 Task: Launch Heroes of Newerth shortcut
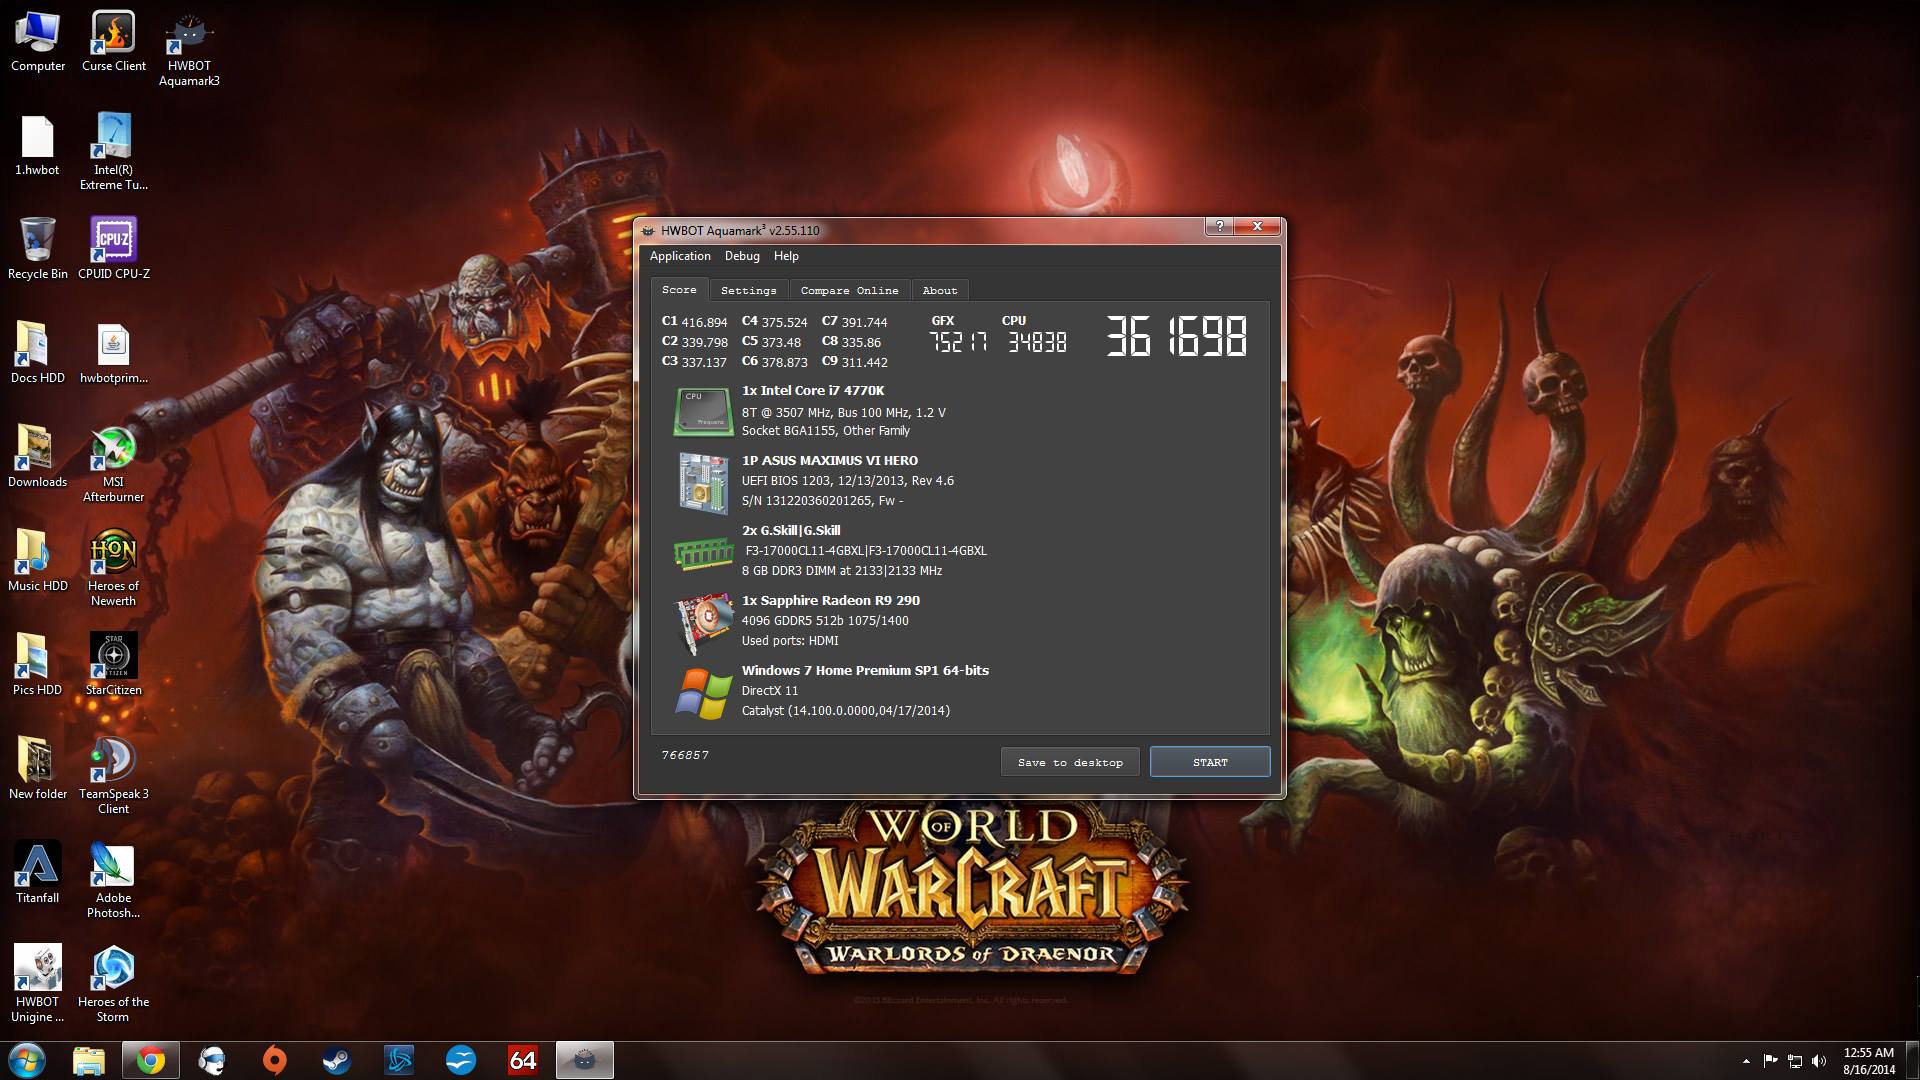click(x=114, y=568)
